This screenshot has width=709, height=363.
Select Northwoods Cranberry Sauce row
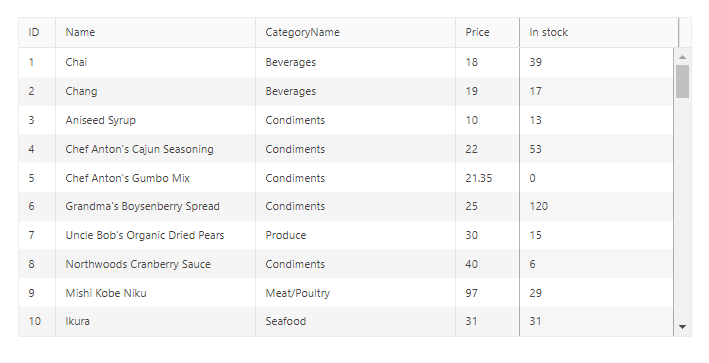pos(346,264)
